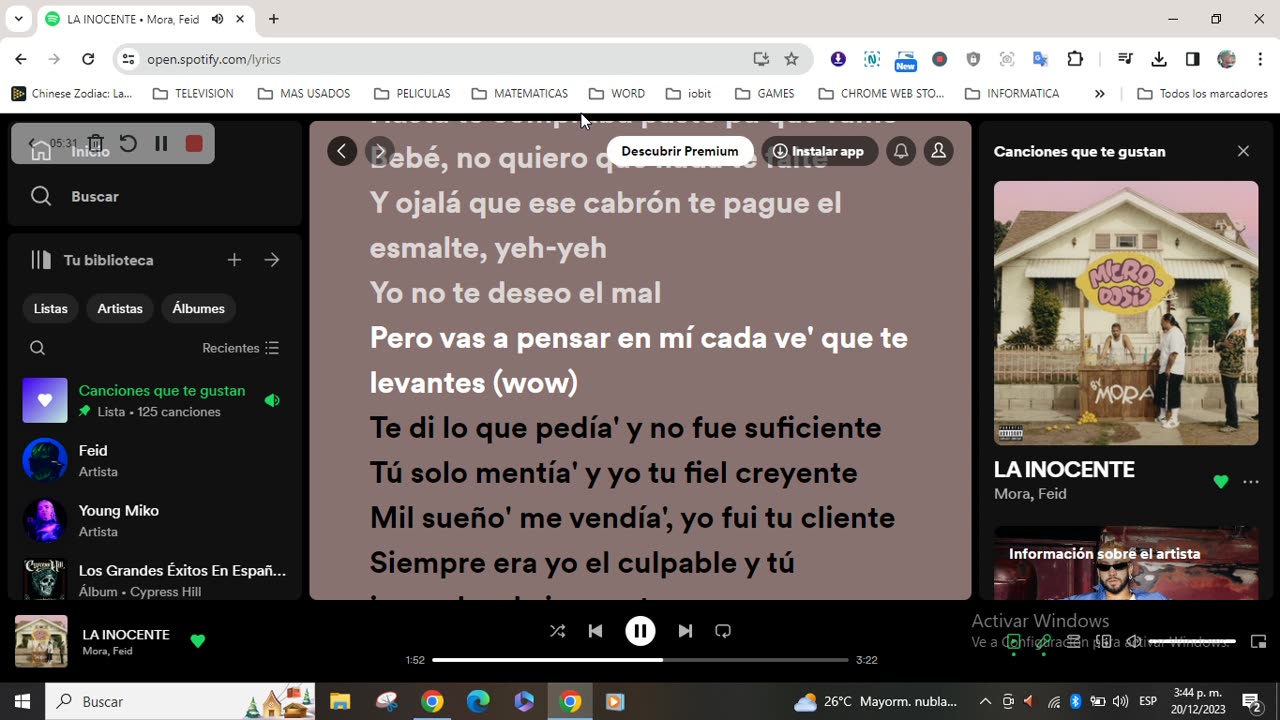Search within the library magnifier icon
The width and height of the screenshot is (1280, 720).
tap(37, 348)
